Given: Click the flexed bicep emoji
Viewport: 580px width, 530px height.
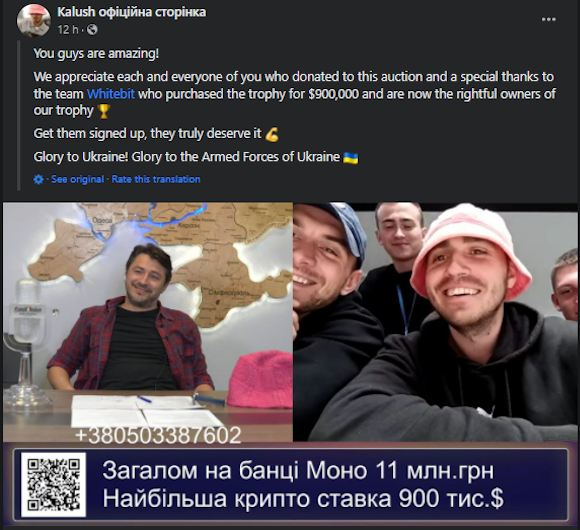Looking at the screenshot, I should (272, 134).
